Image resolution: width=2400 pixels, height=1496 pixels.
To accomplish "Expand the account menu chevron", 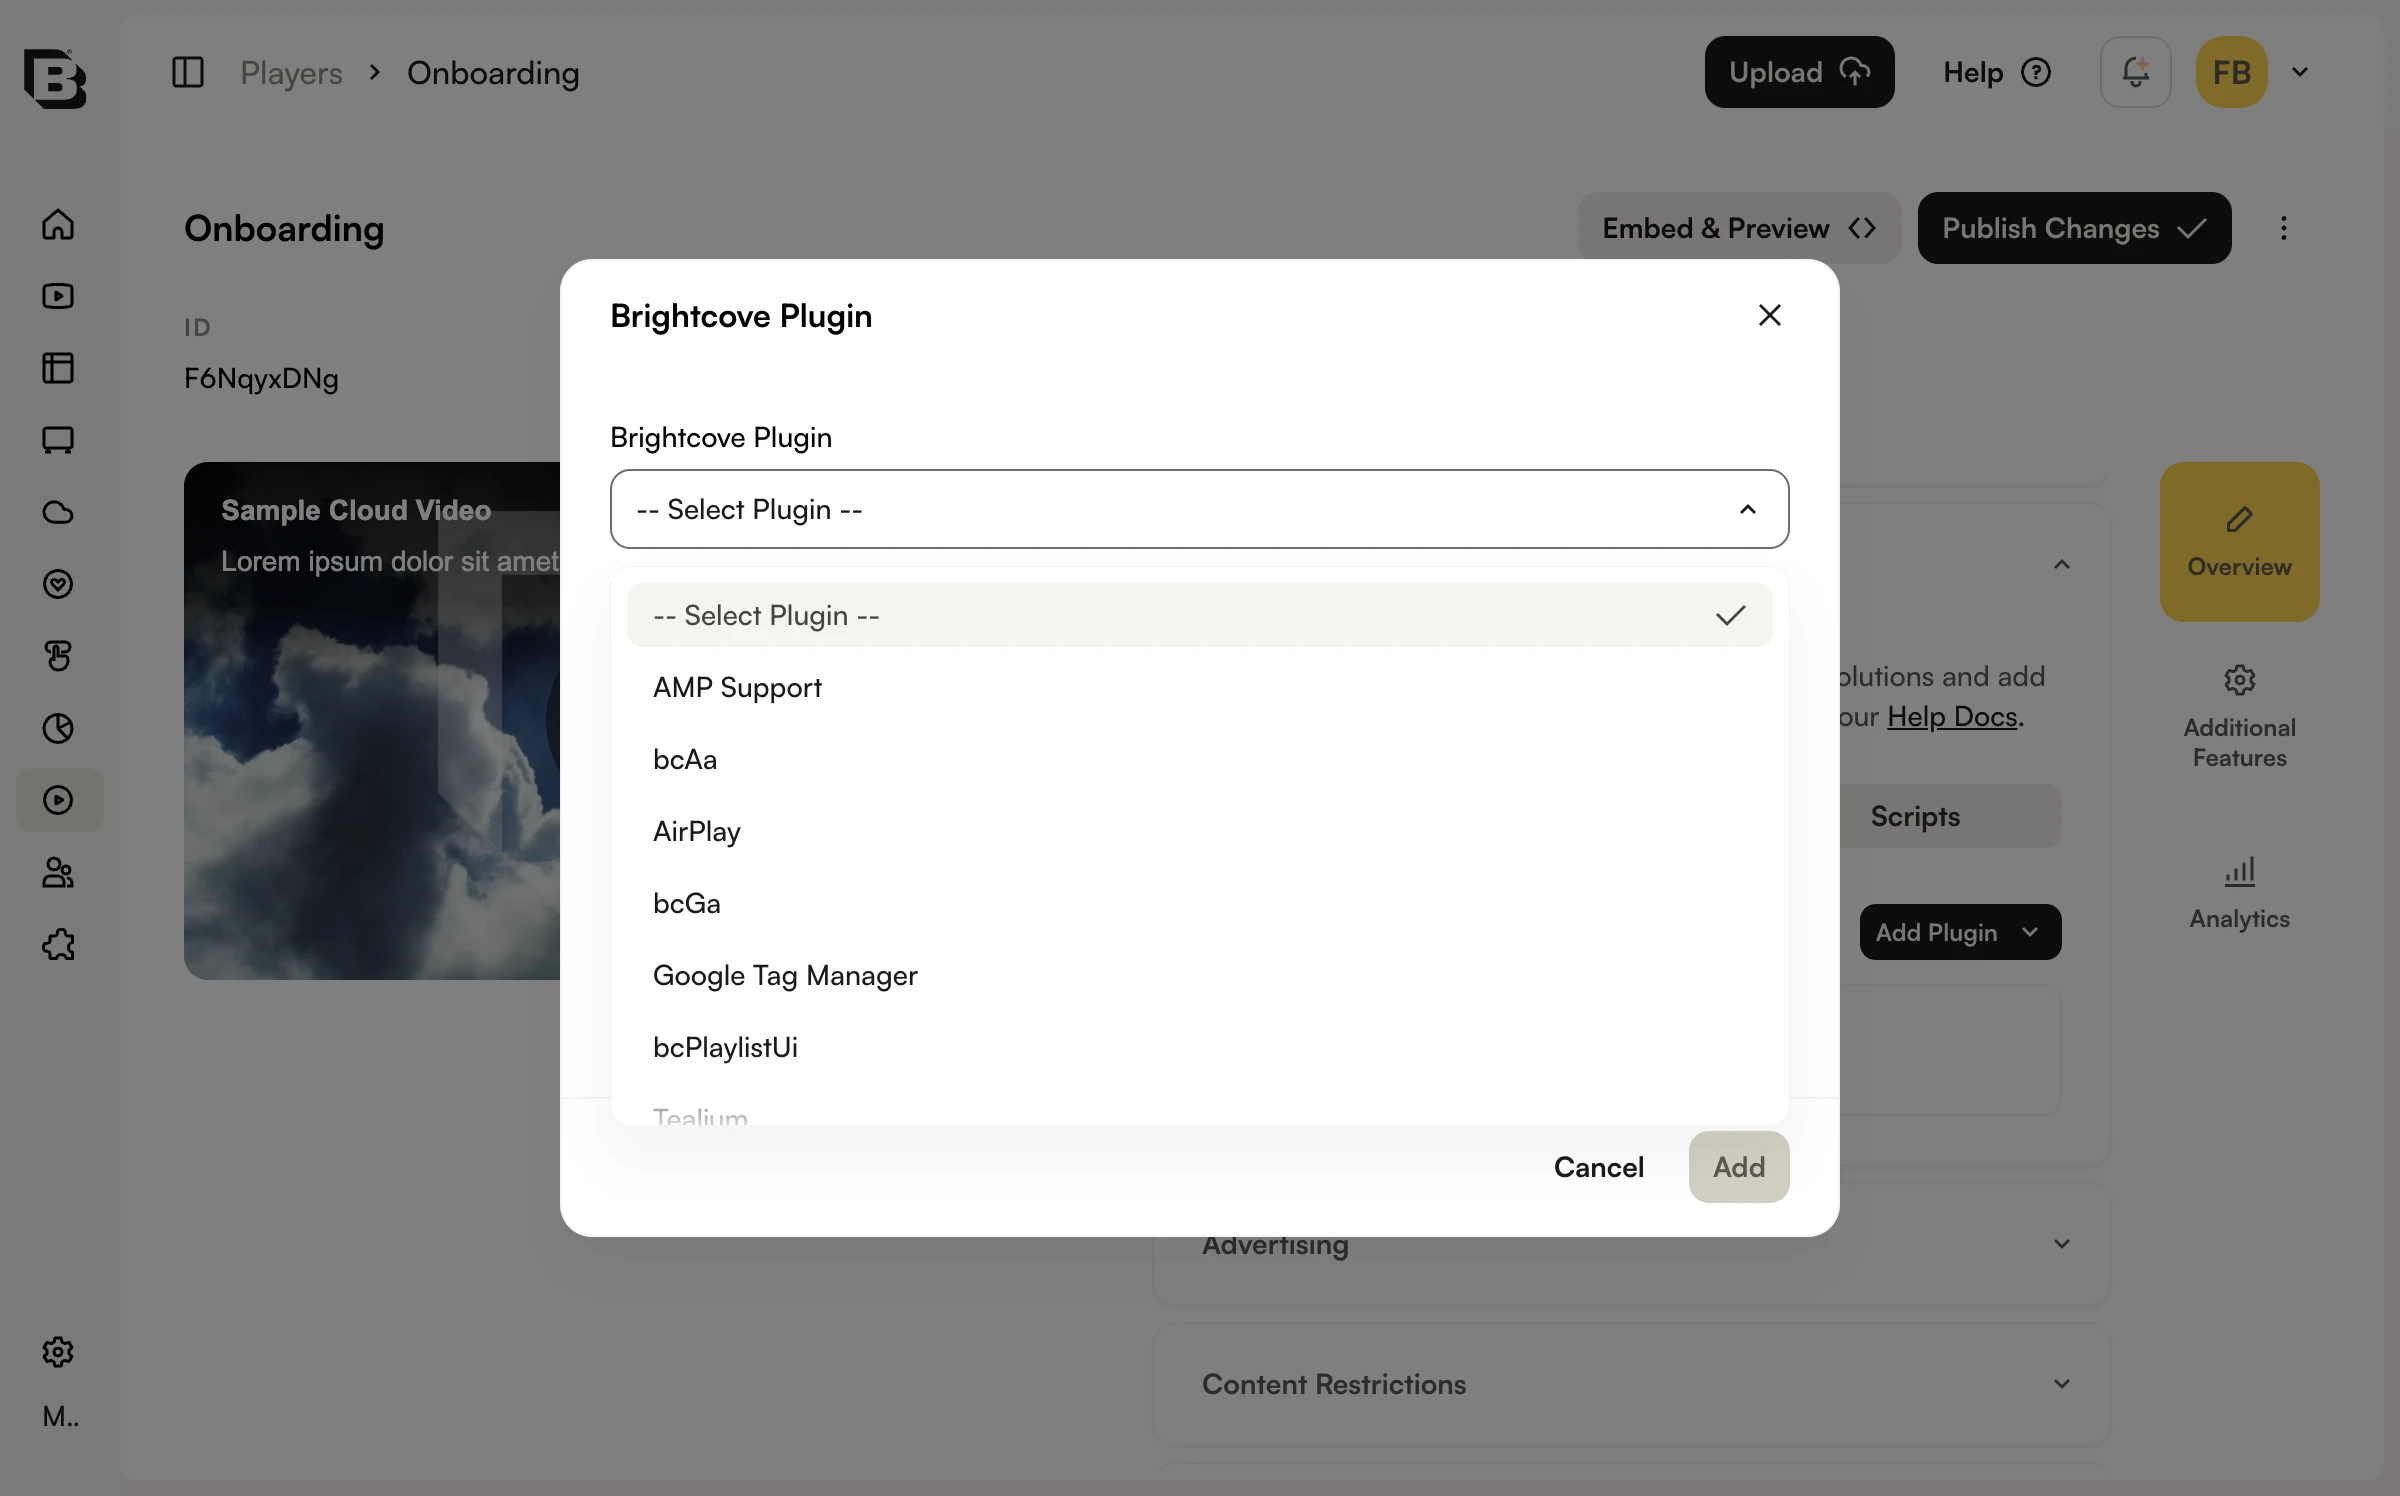I will coord(2300,72).
